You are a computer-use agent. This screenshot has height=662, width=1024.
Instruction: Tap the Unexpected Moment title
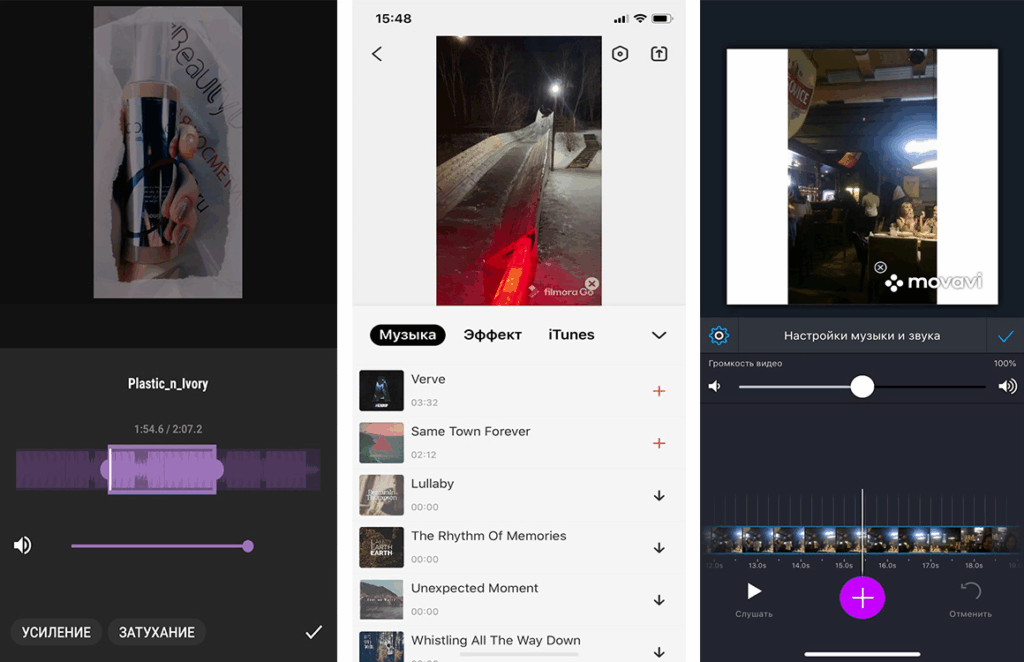tap(475, 588)
